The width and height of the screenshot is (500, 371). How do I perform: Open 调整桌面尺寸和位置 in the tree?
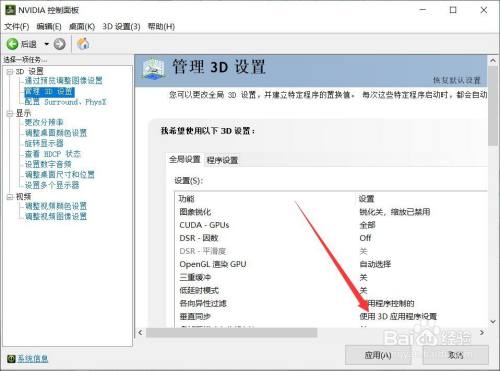coord(60,174)
